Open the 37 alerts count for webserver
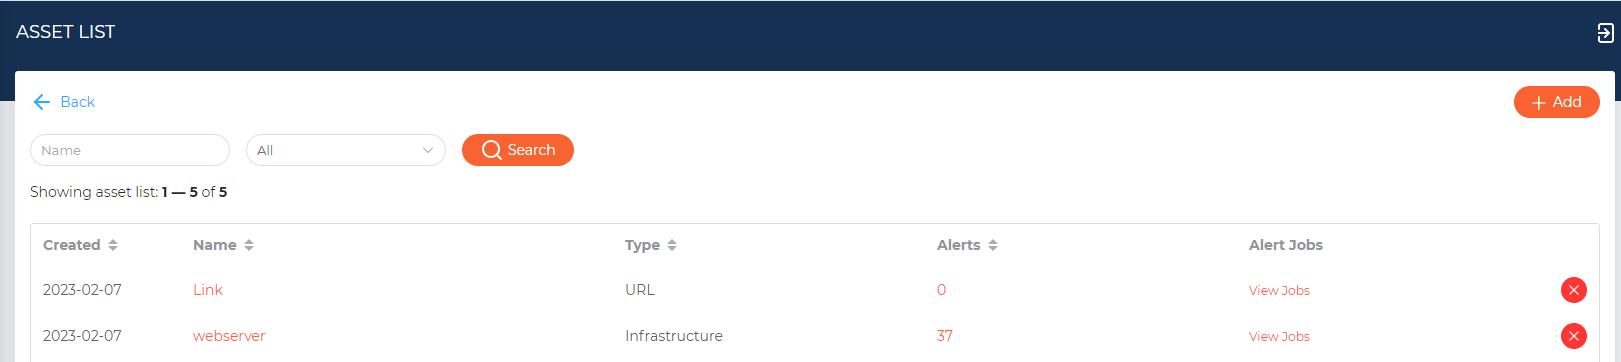Viewport: 1621px width, 362px height. click(945, 336)
